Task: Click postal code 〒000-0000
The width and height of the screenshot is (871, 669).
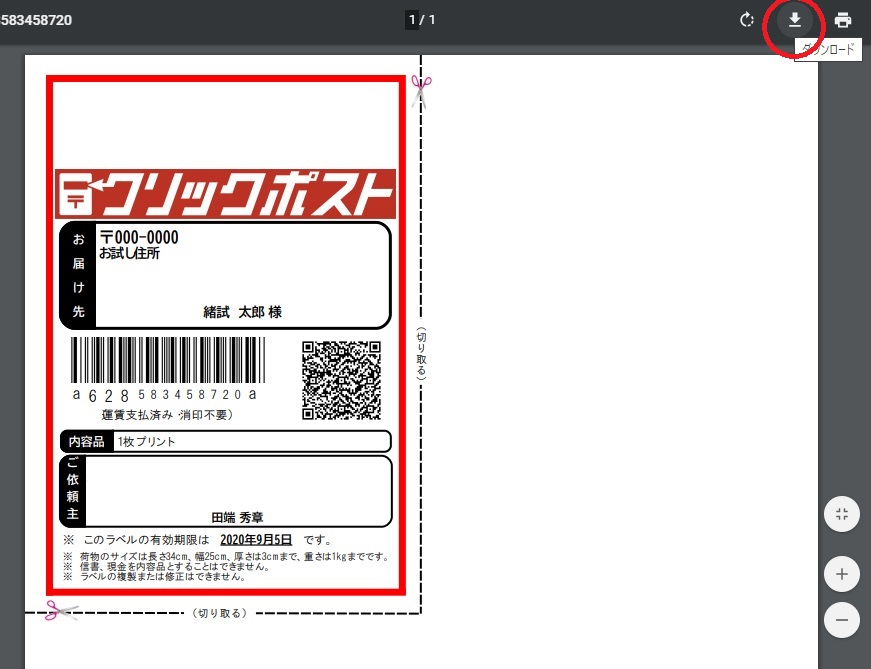Action: [x=139, y=237]
